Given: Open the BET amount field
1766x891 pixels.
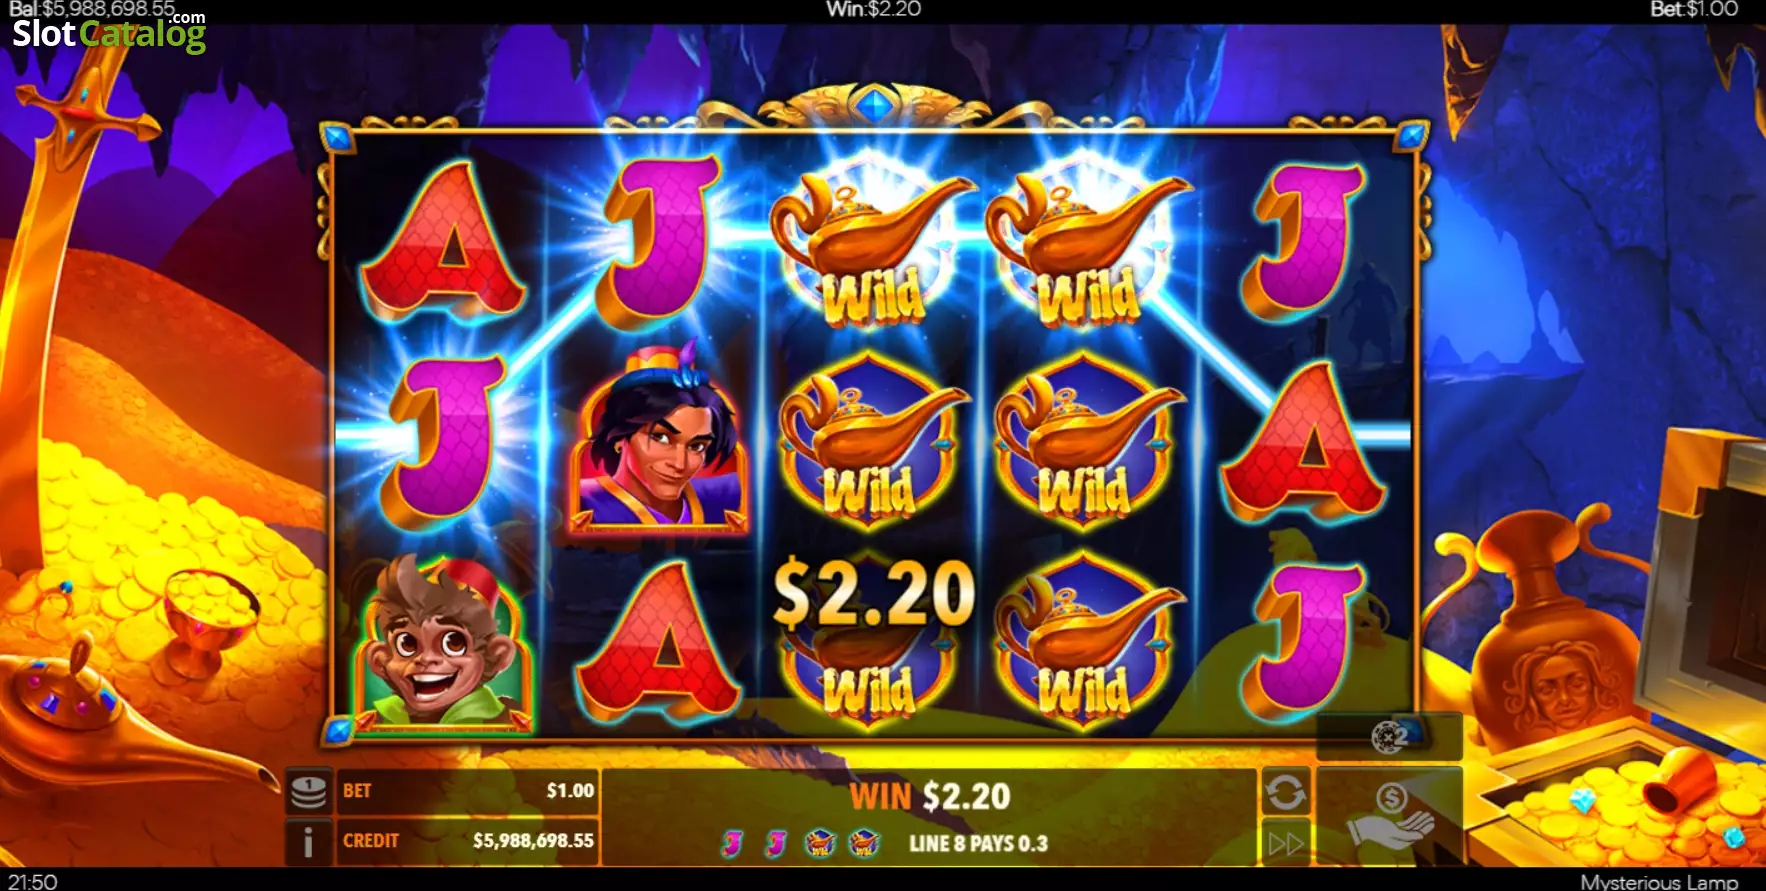Looking at the screenshot, I should (x=468, y=791).
